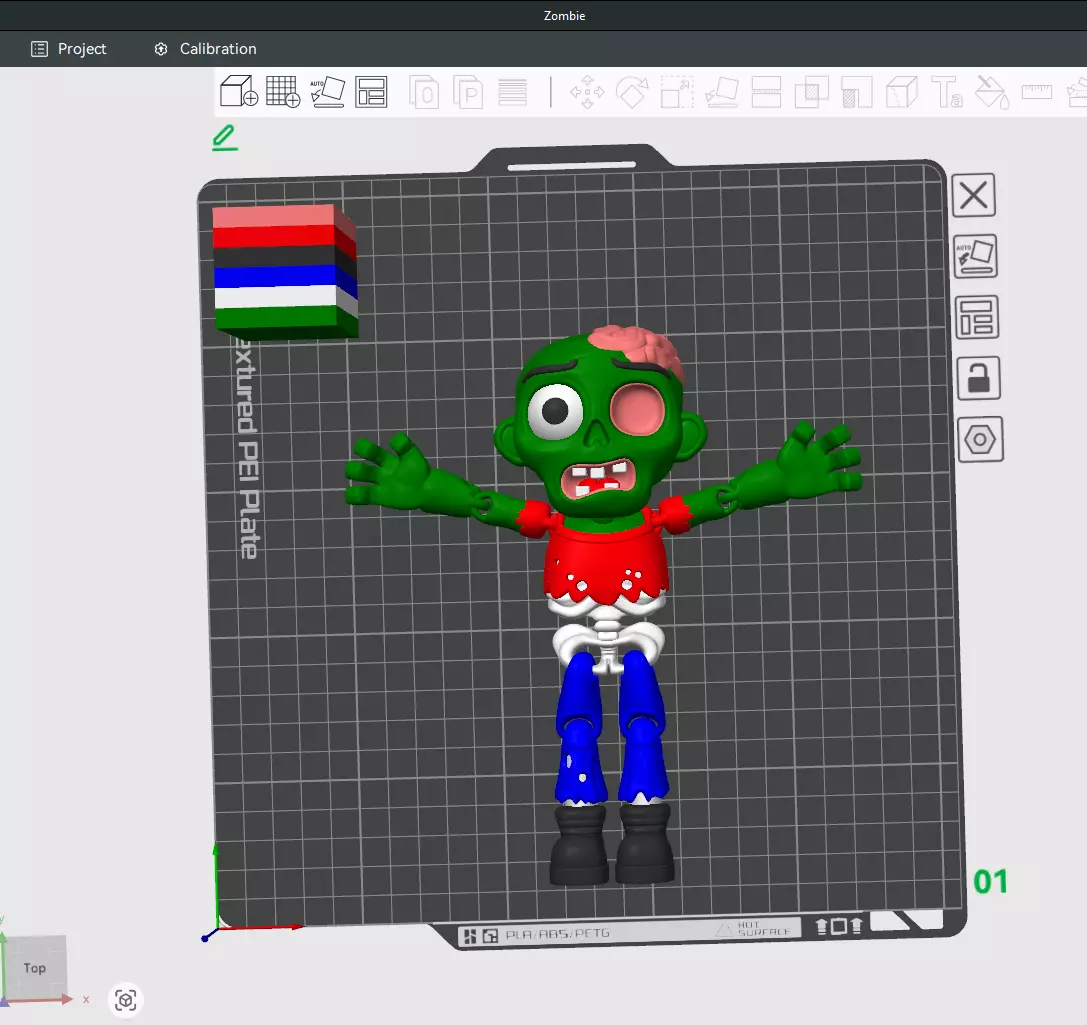Open the Calibration tab
This screenshot has height=1025, width=1087.
coord(205,49)
